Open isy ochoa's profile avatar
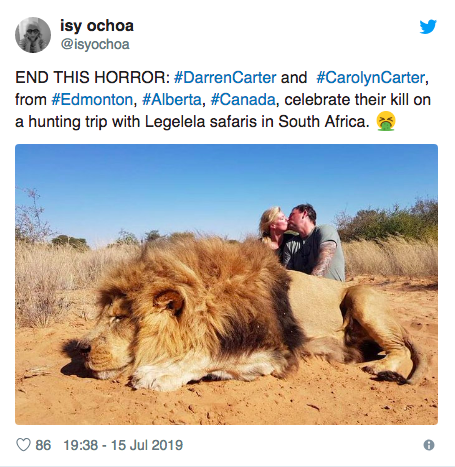 [x=33, y=35]
